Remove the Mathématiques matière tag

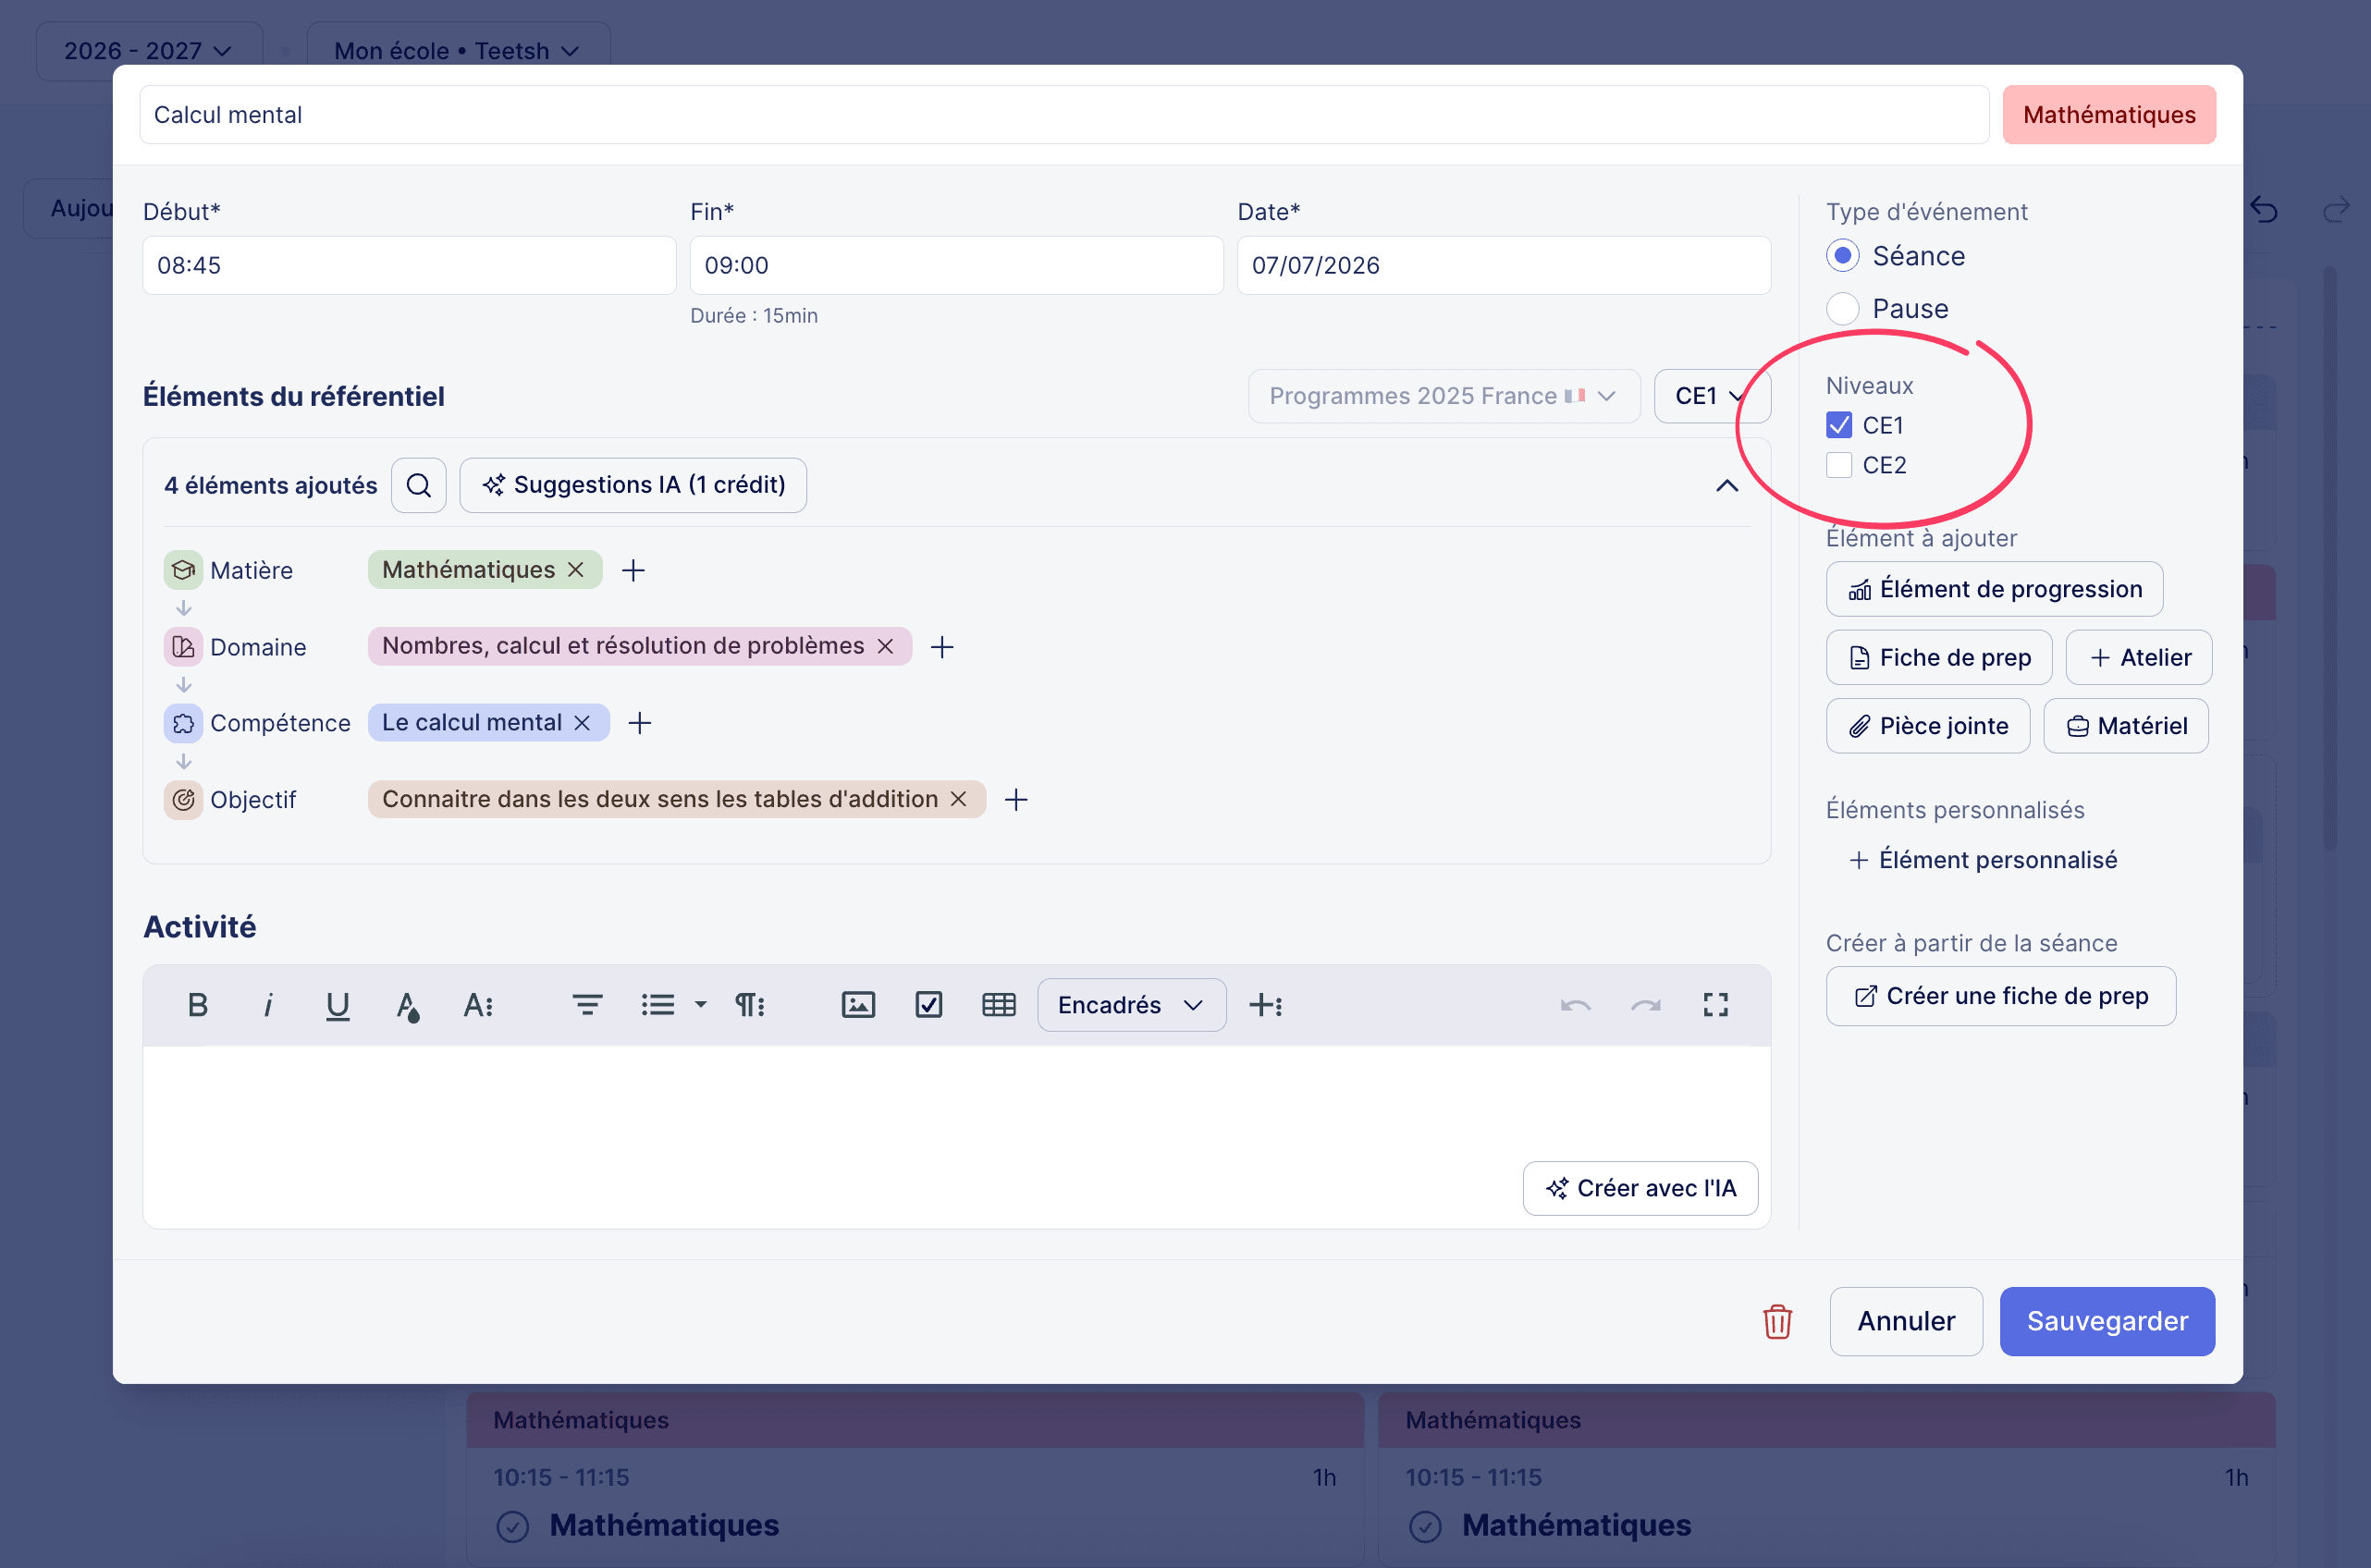pos(576,570)
